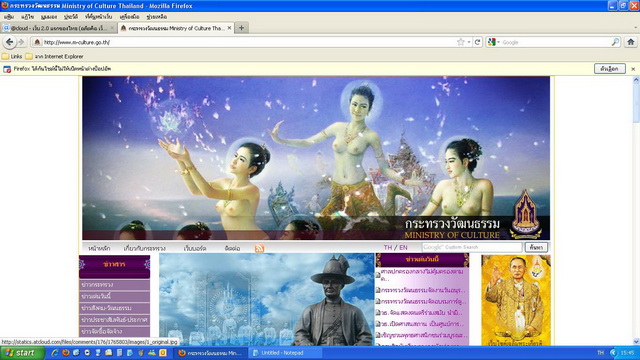Click the Ministry of Culture emblem in the banner
Screen dimensions: 640x360
pos(526,214)
